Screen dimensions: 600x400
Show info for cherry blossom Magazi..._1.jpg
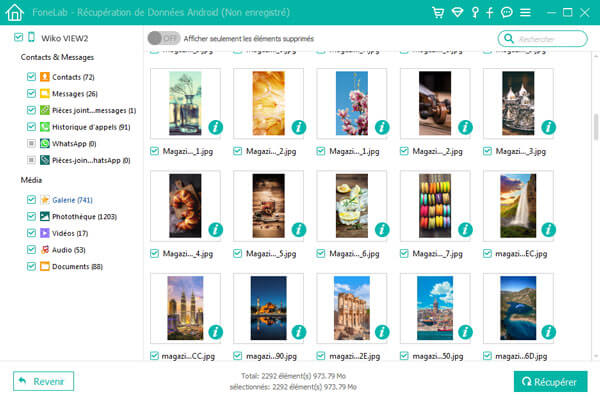coord(382,127)
